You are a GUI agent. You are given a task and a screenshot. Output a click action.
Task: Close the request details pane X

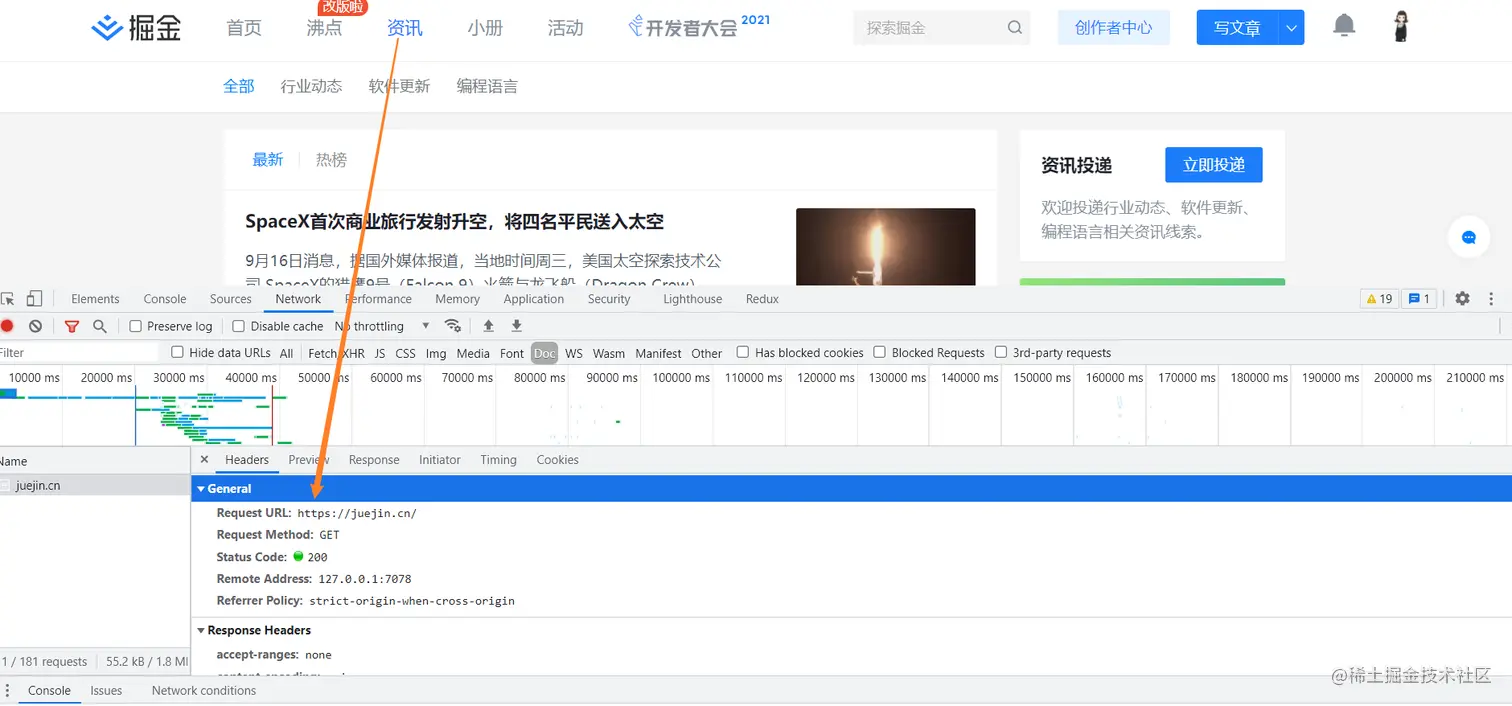(205, 460)
